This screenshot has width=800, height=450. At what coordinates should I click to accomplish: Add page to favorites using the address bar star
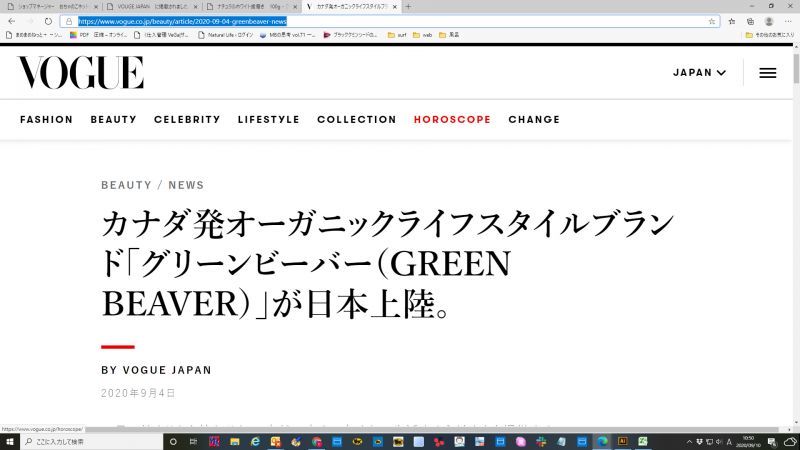(711, 21)
